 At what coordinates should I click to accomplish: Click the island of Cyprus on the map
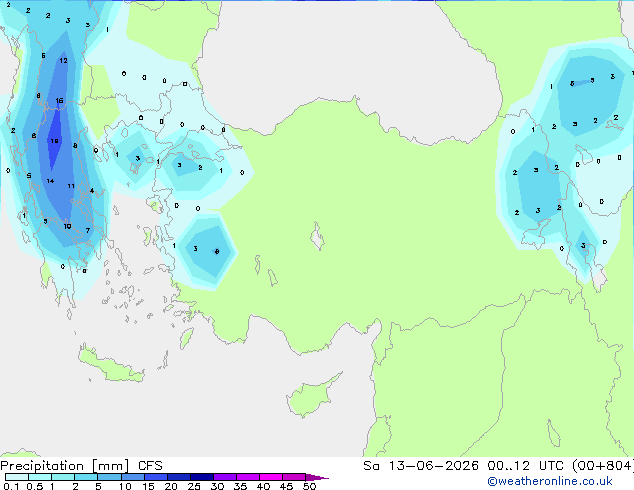click(x=311, y=396)
